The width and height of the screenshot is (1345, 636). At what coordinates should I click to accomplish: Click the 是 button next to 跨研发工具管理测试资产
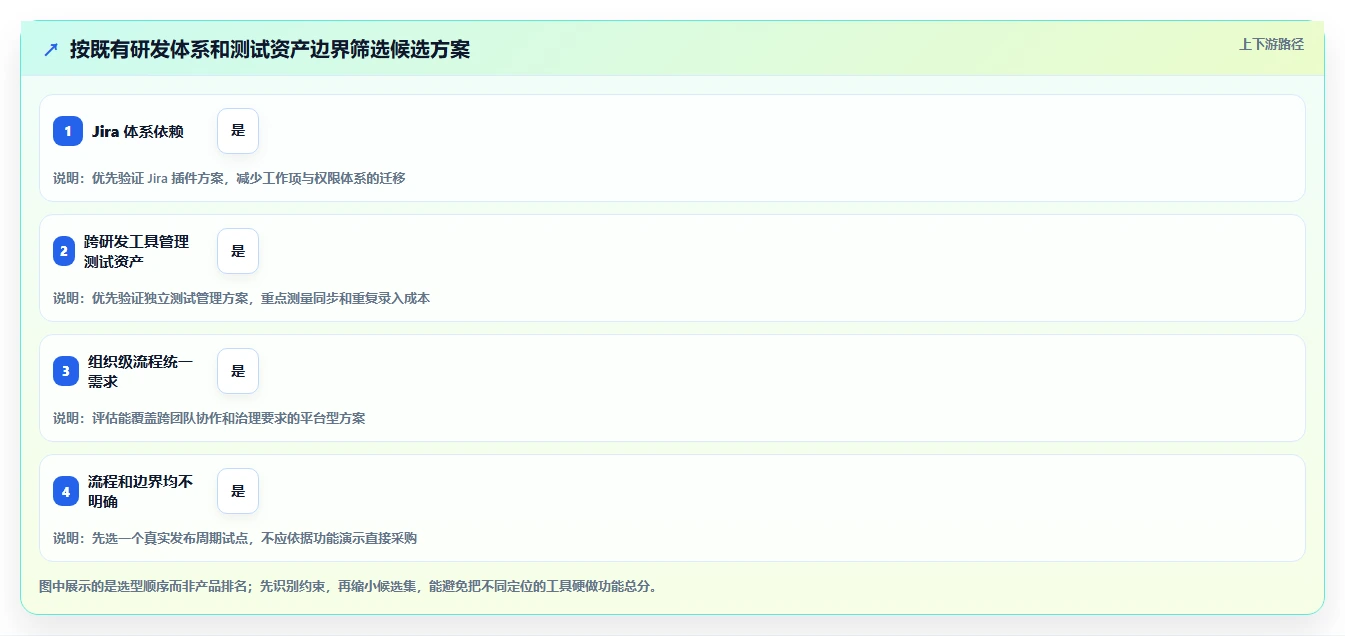[x=238, y=251]
